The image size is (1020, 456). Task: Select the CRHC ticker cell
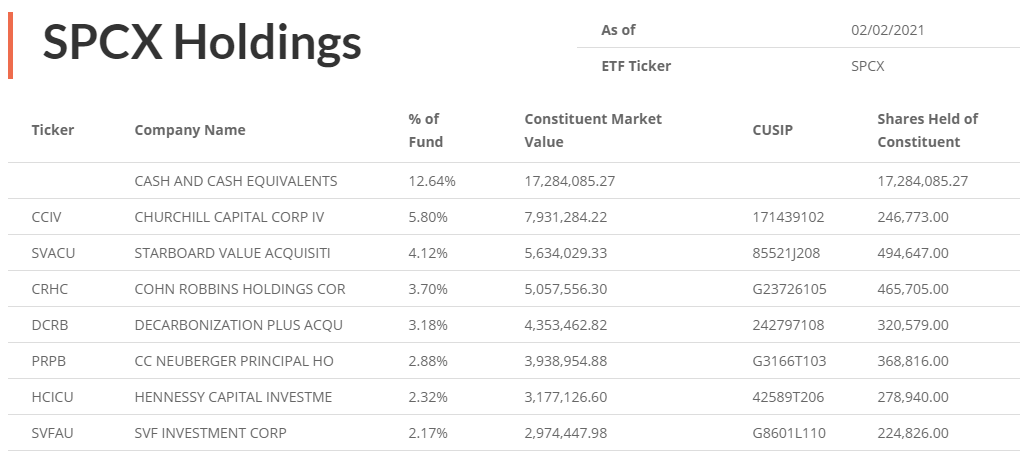coord(49,289)
